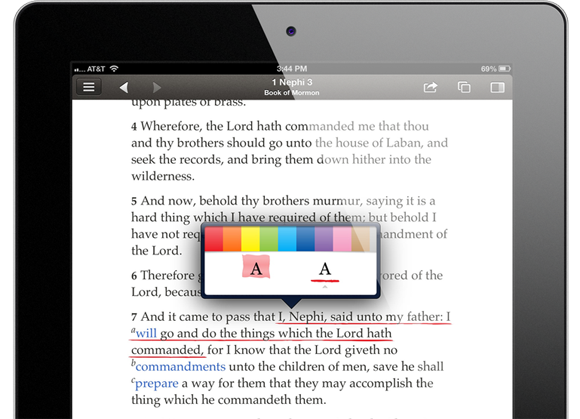Go forward with the right arrow
Screen dimensions: 580x419
coord(157,88)
